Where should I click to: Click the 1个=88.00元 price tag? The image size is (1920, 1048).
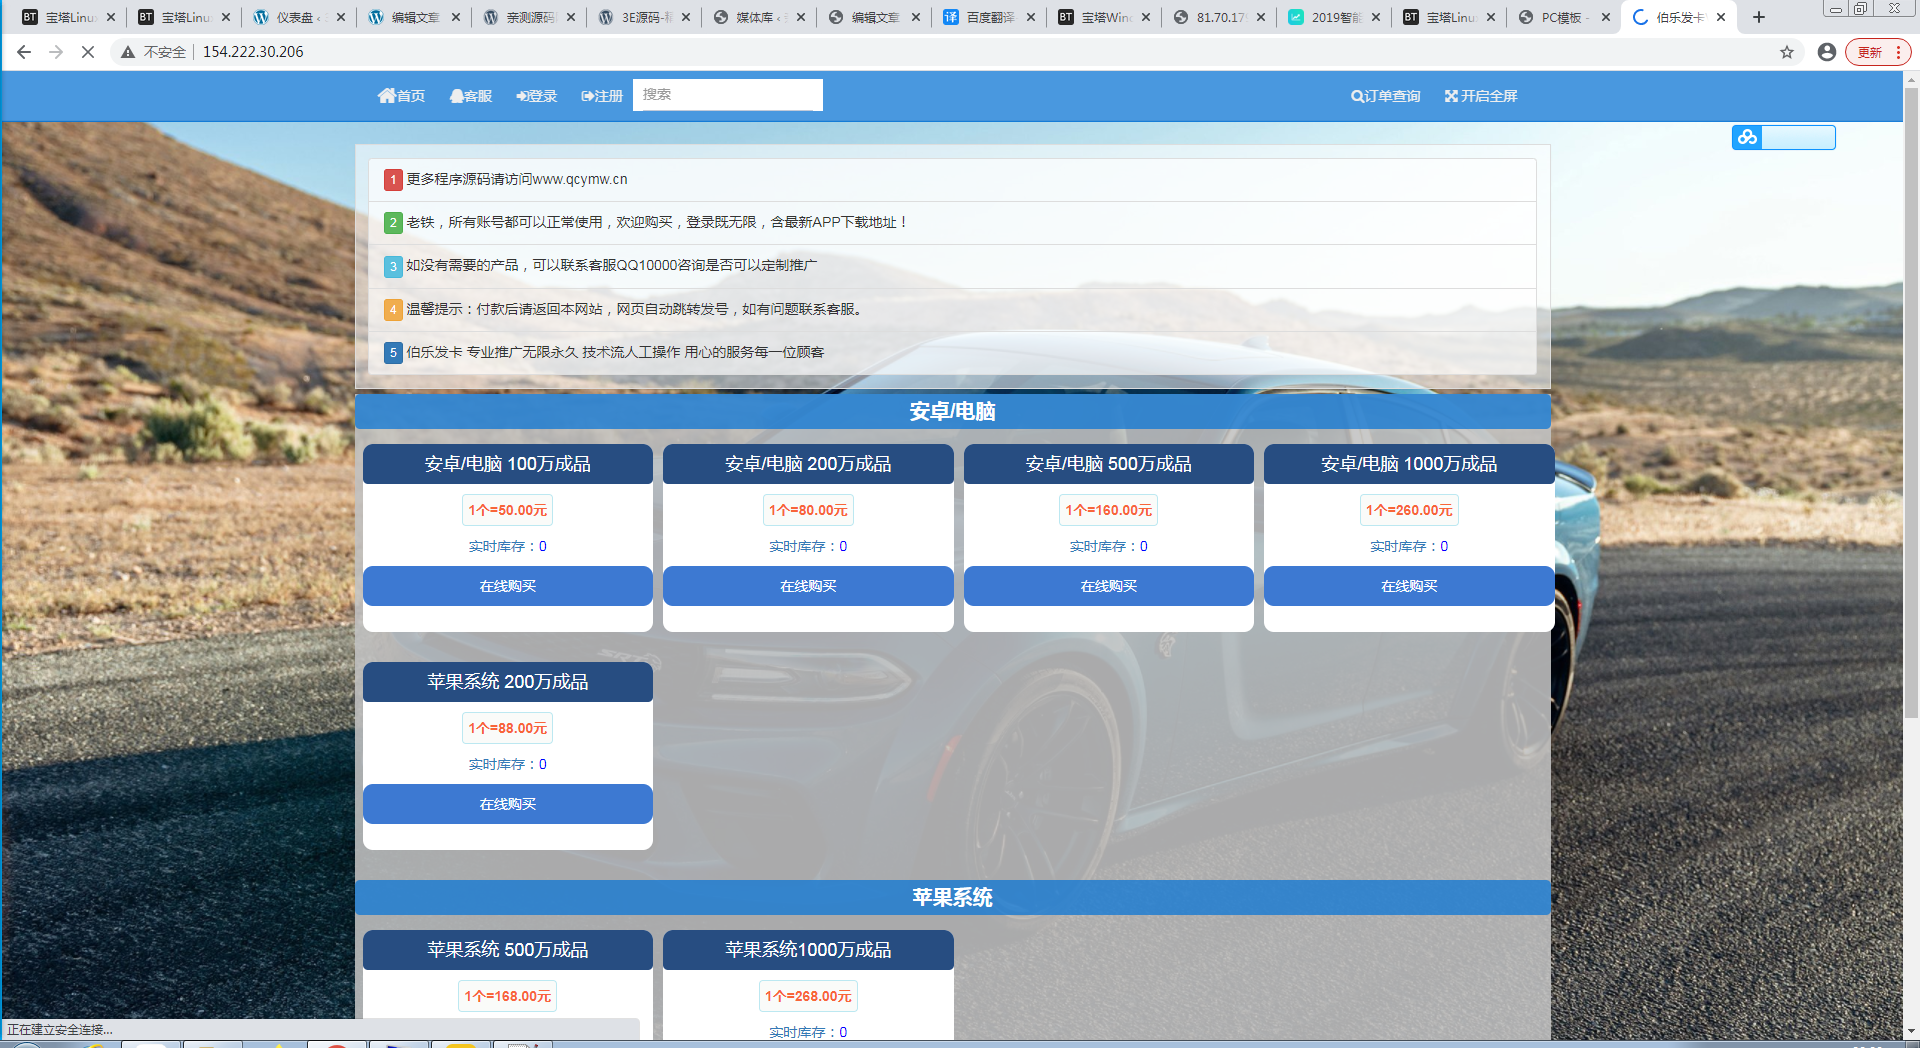tap(508, 728)
